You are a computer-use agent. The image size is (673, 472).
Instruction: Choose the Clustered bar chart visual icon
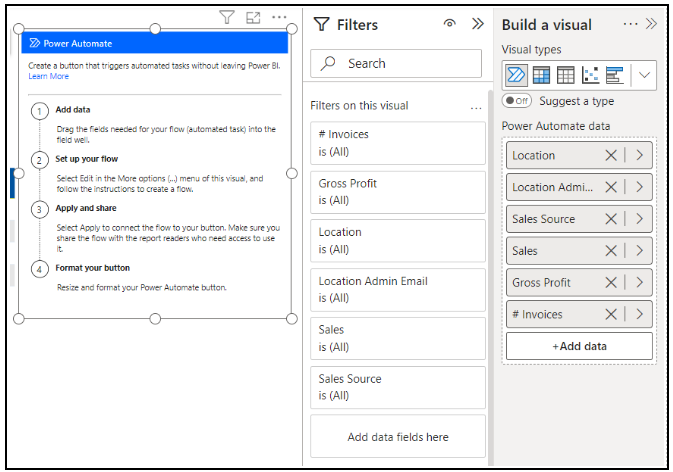[x=614, y=75]
